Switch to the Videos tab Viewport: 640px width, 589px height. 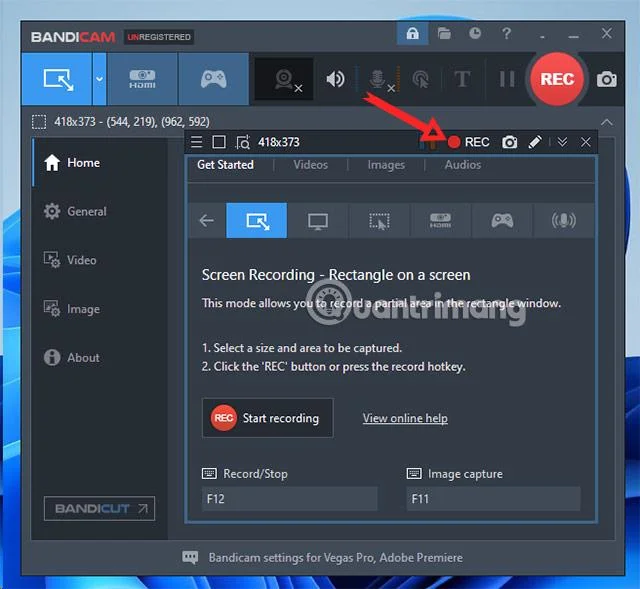(x=311, y=164)
